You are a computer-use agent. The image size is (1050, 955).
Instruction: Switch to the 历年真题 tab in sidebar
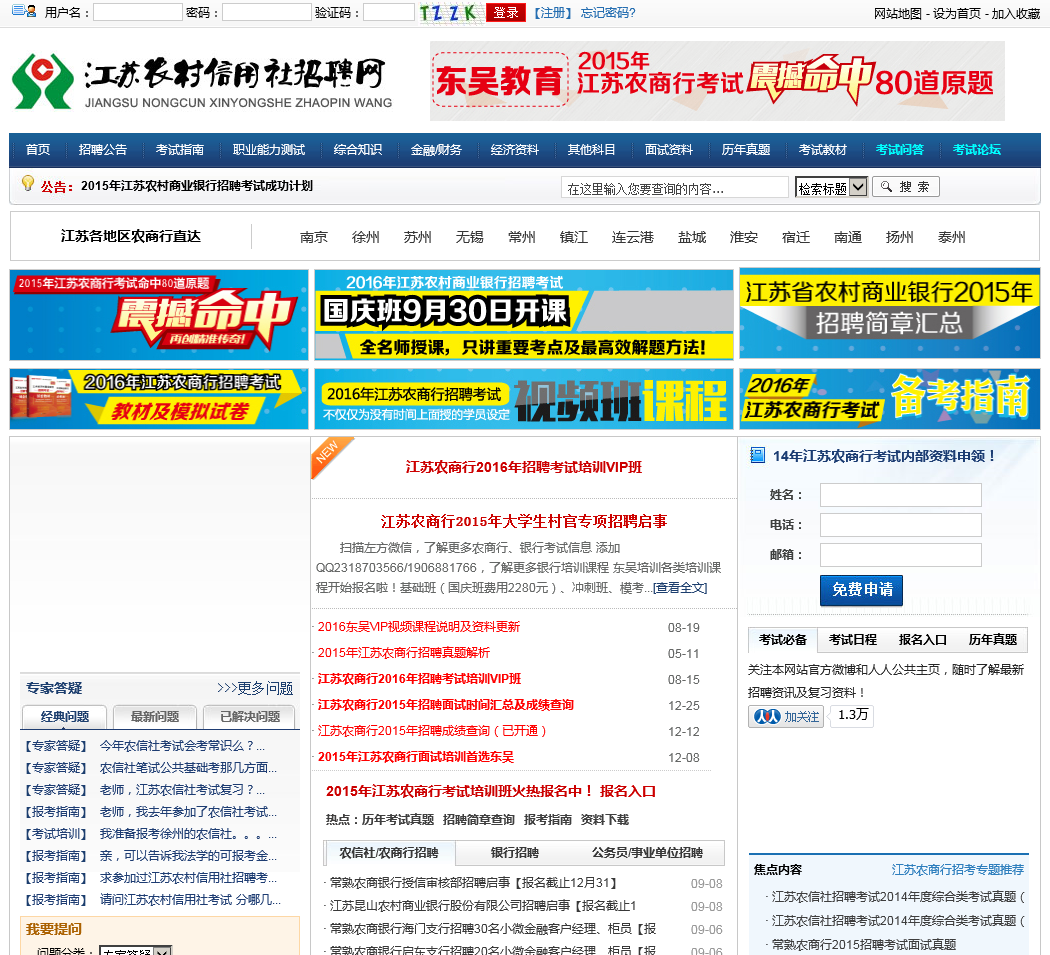[x=992, y=640]
